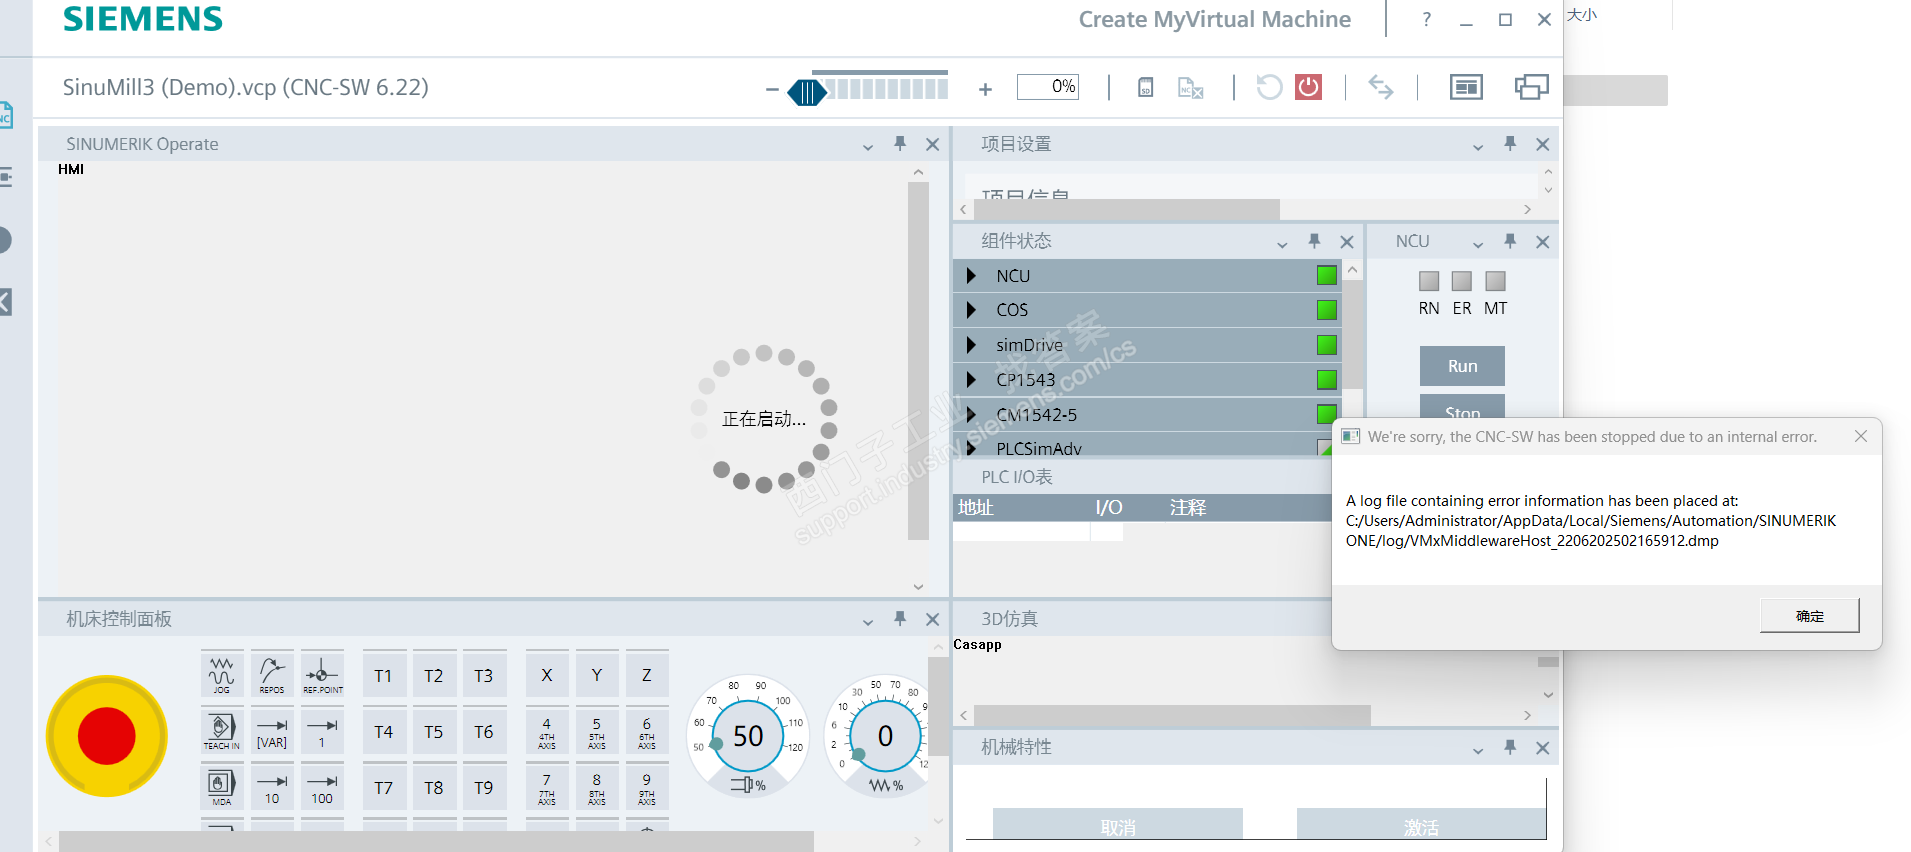Click the 注释 column header

(x=1188, y=508)
